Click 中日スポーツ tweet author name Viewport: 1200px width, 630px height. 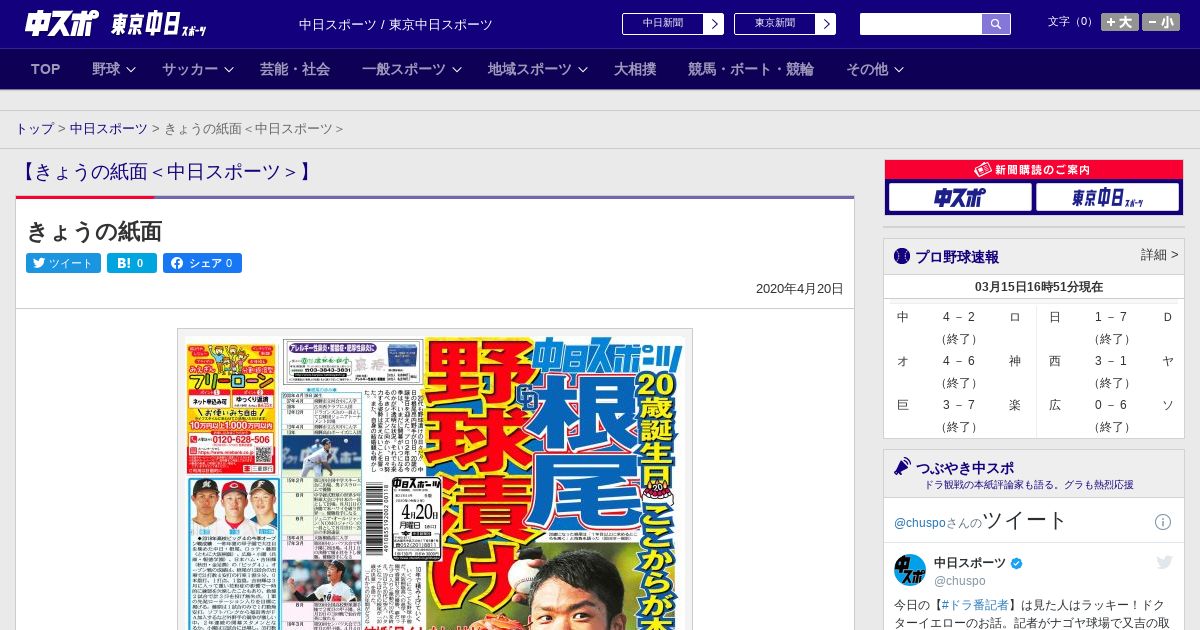[970, 563]
